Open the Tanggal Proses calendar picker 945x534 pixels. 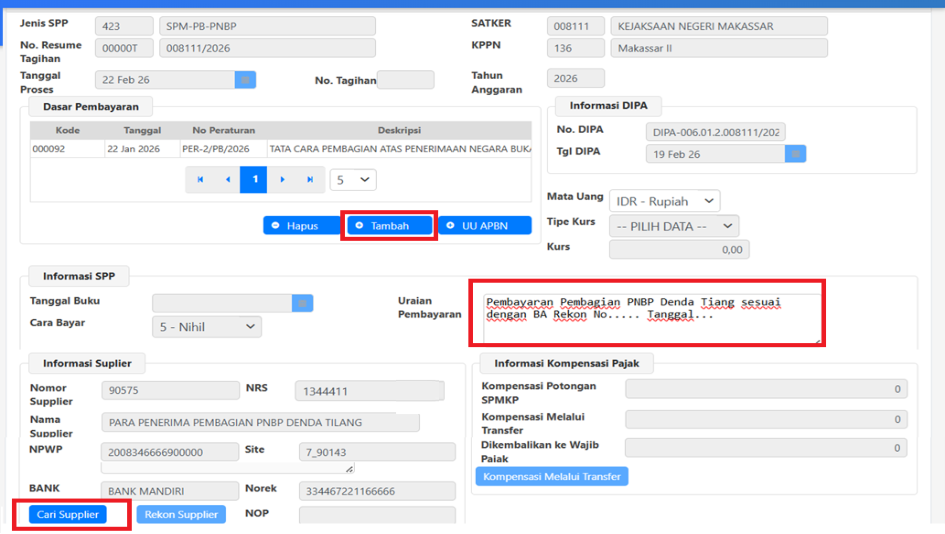coord(245,80)
